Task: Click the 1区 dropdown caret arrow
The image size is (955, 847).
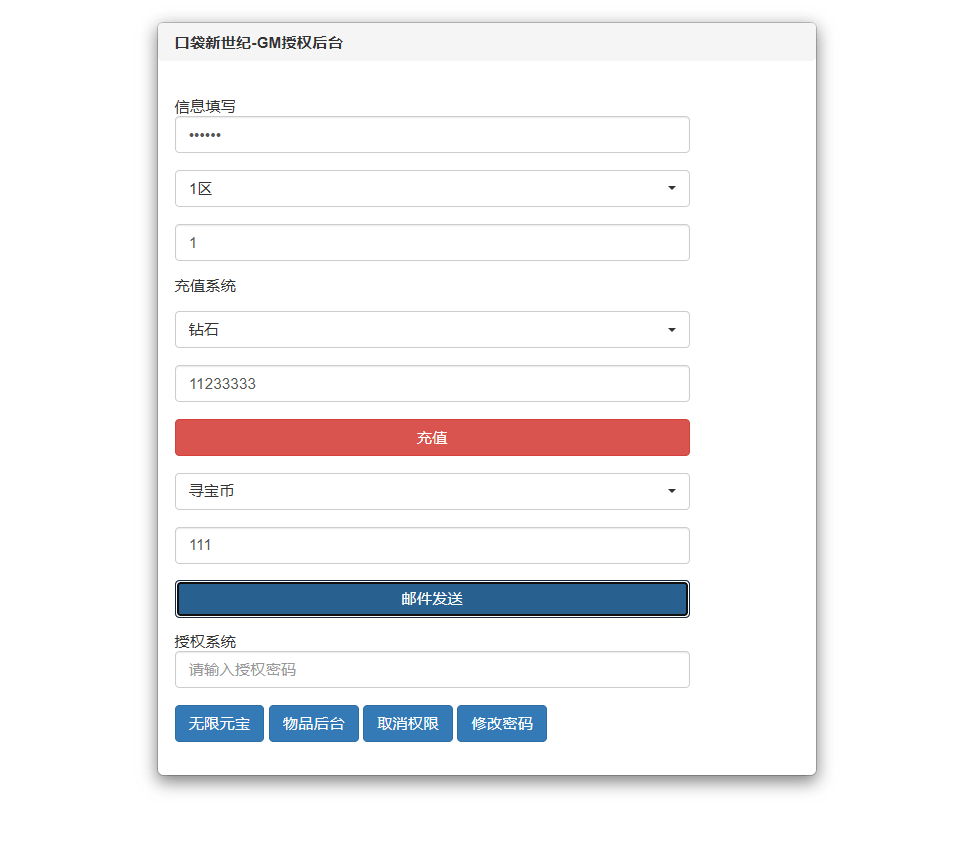Action: (x=672, y=188)
